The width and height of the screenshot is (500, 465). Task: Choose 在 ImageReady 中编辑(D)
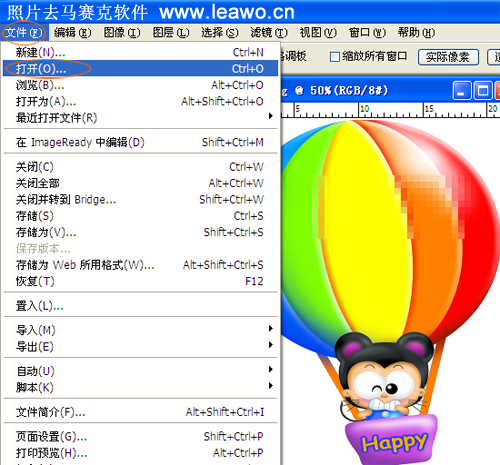(140, 142)
